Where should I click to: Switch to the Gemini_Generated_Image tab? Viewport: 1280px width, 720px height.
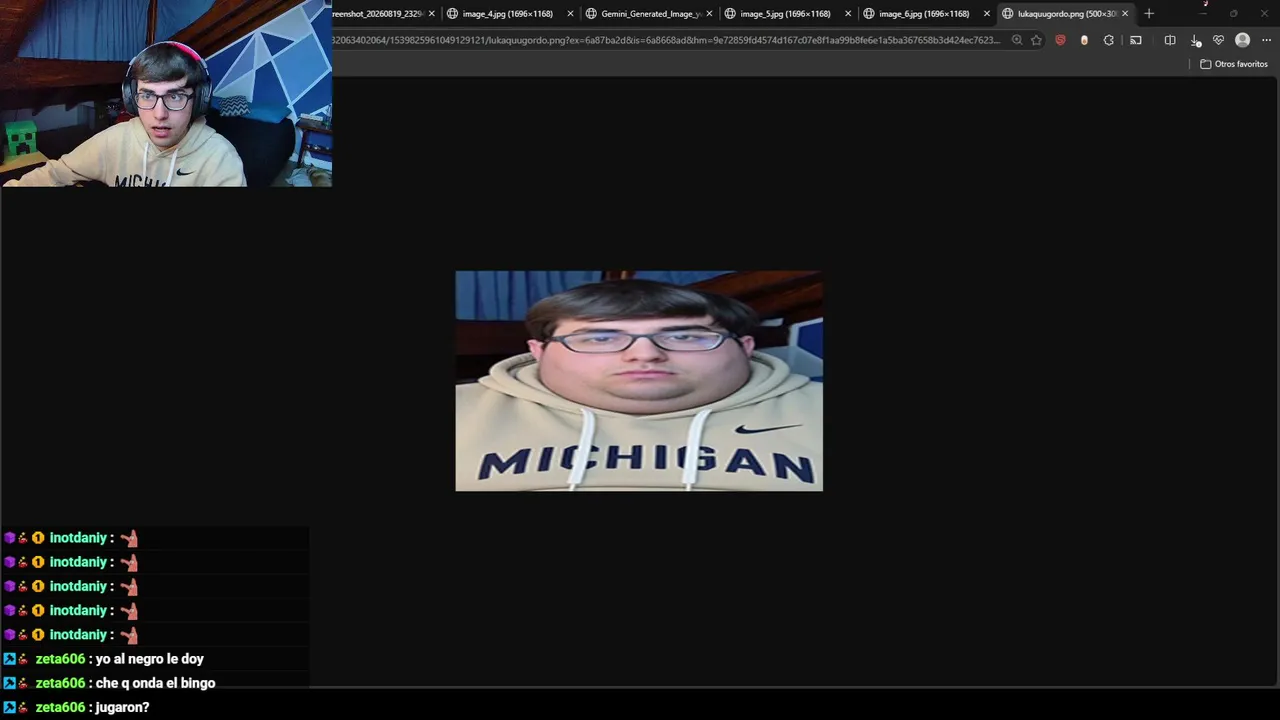[650, 14]
